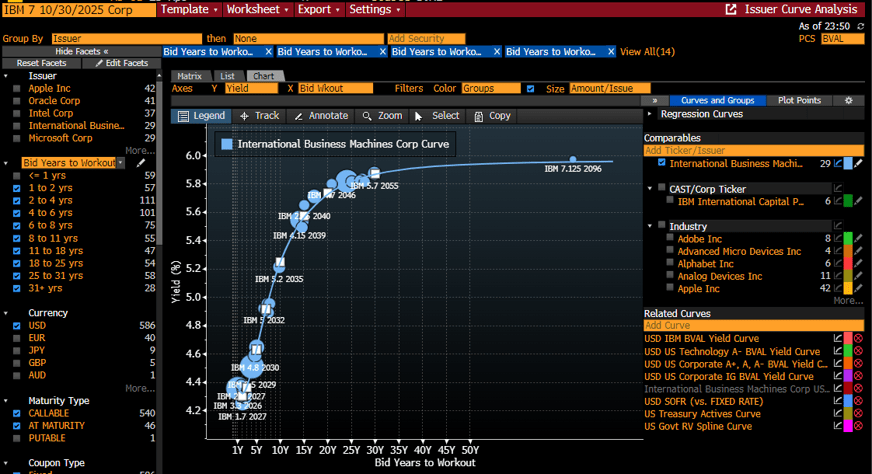Image resolution: width=872 pixels, height=474 pixels.
Task: Check the PUTABLE maturity type checkbox
Action: tap(17, 438)
